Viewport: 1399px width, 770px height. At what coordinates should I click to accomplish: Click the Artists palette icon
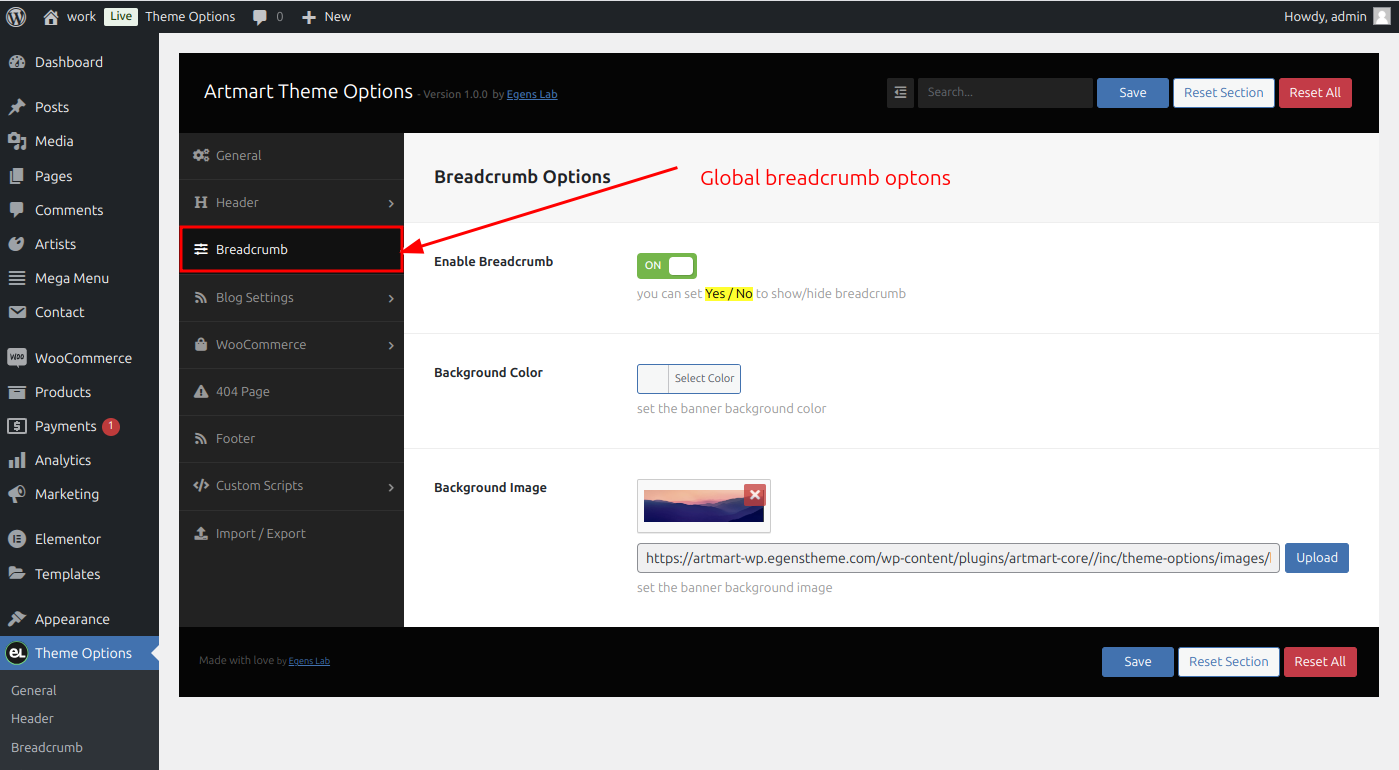[17, 244]
